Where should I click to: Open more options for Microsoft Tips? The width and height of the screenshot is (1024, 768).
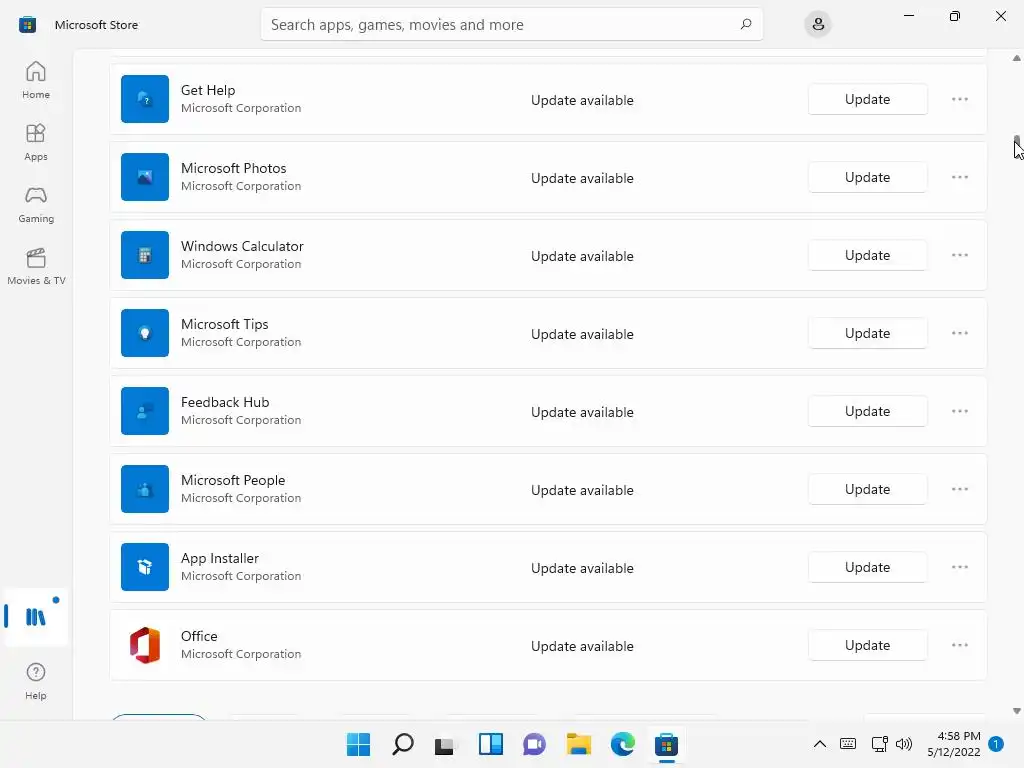(x=959, y=333)
